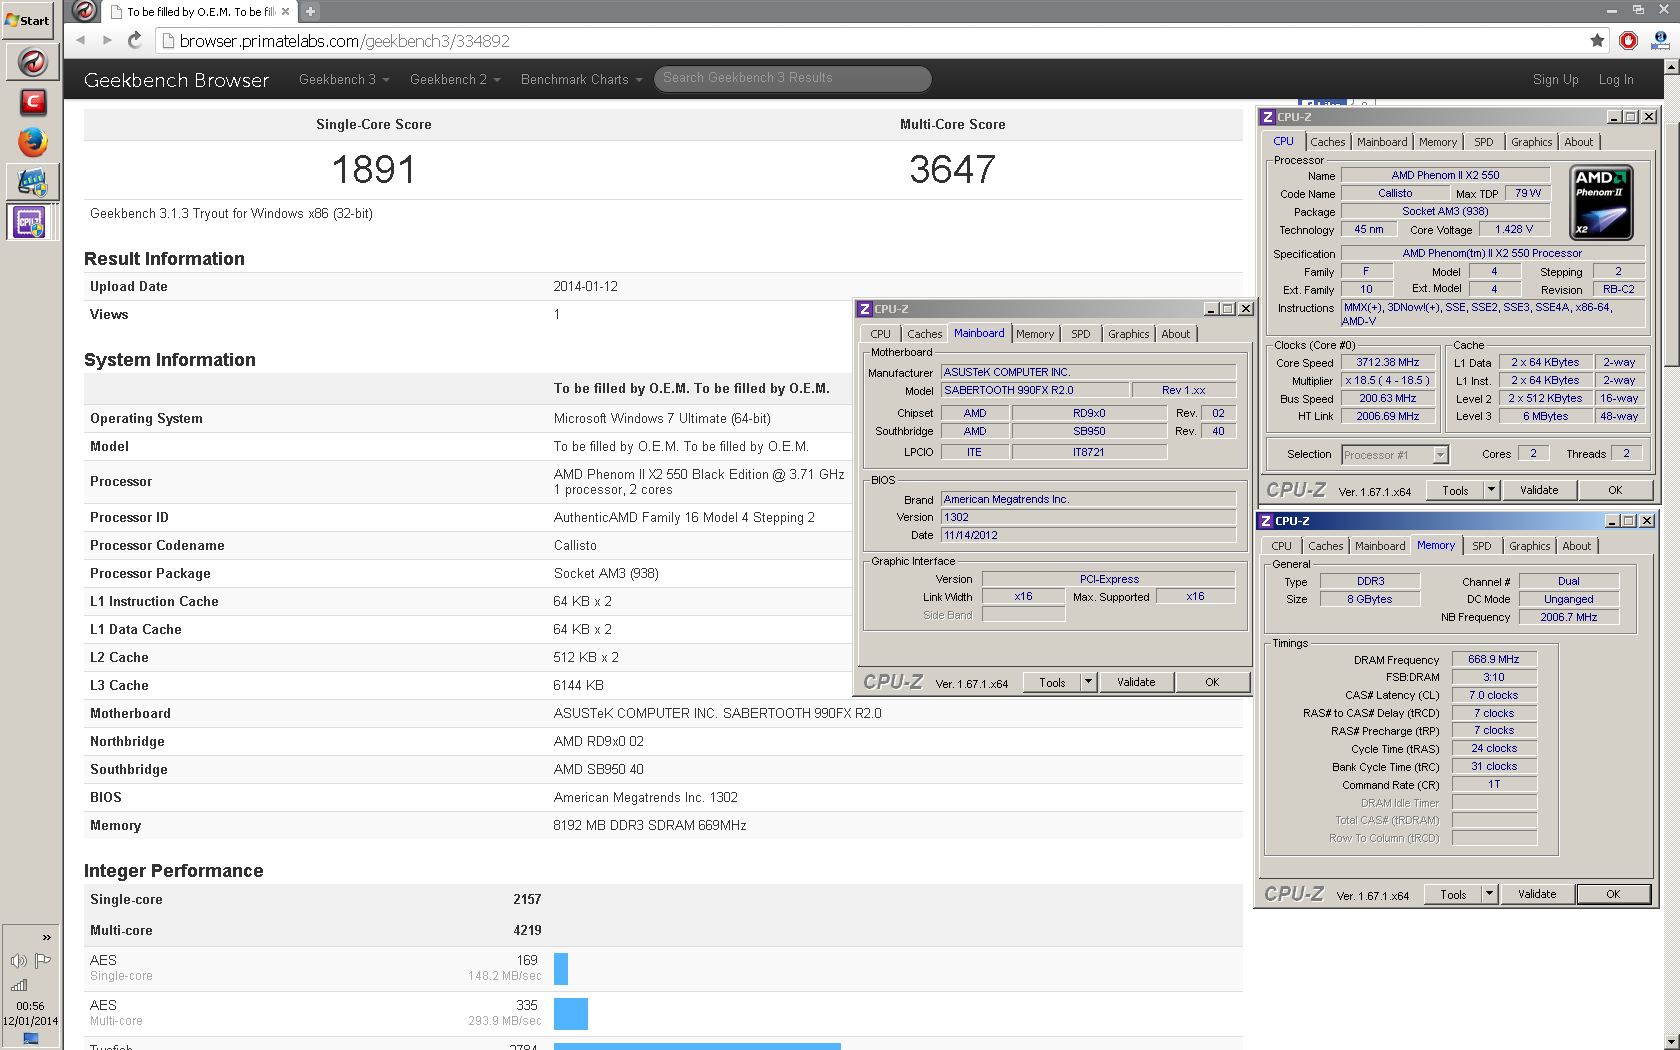Open Tools dropdown arrow in Memory CPU-Z window
Screen dimensions: 1680x1050
pyautogui.click(x=1489, y=894)
